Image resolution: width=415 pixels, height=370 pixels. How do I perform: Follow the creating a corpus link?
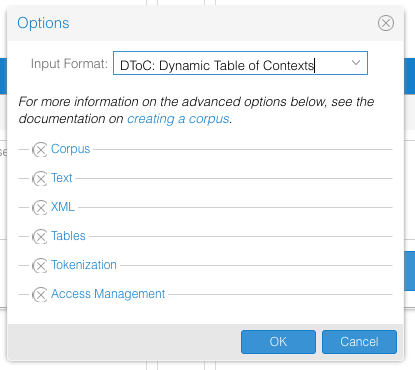(x=178, y=119)
